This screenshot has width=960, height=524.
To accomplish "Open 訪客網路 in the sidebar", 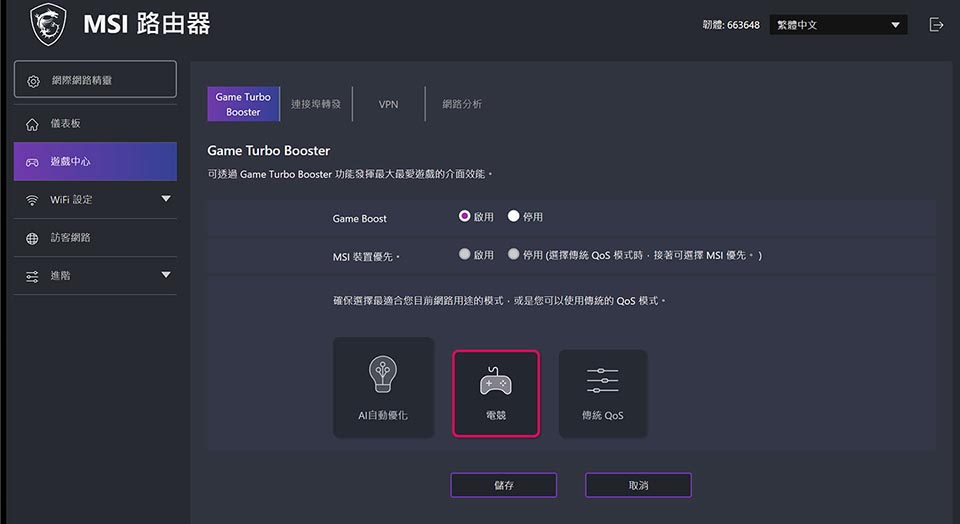I will click(96, 238).
